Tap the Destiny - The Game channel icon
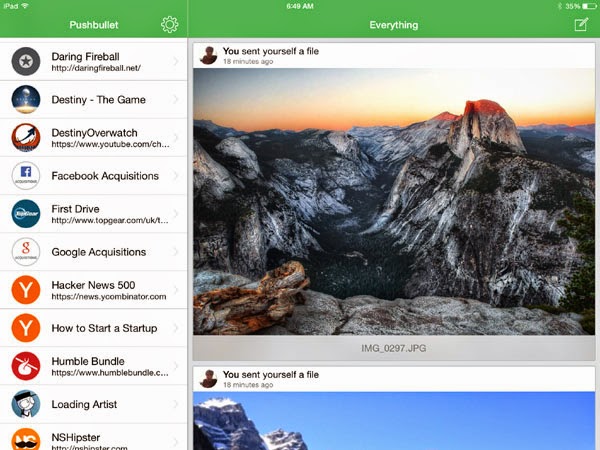This screenshot has height=450, width=600. point(26,99)
